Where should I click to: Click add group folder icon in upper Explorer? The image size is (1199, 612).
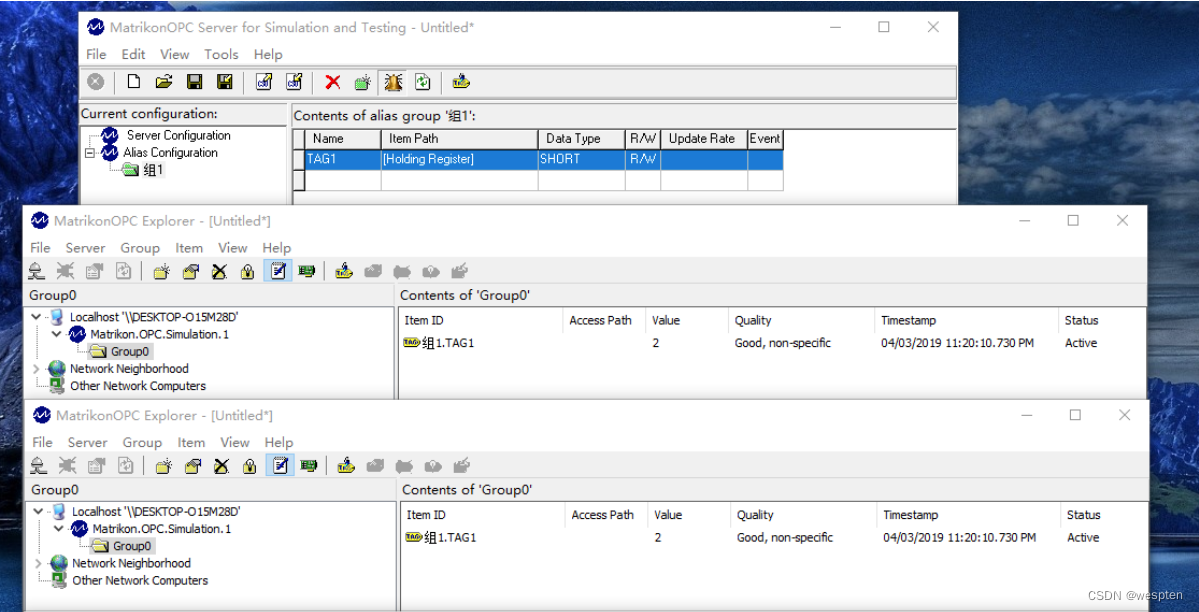coord(161,271)
